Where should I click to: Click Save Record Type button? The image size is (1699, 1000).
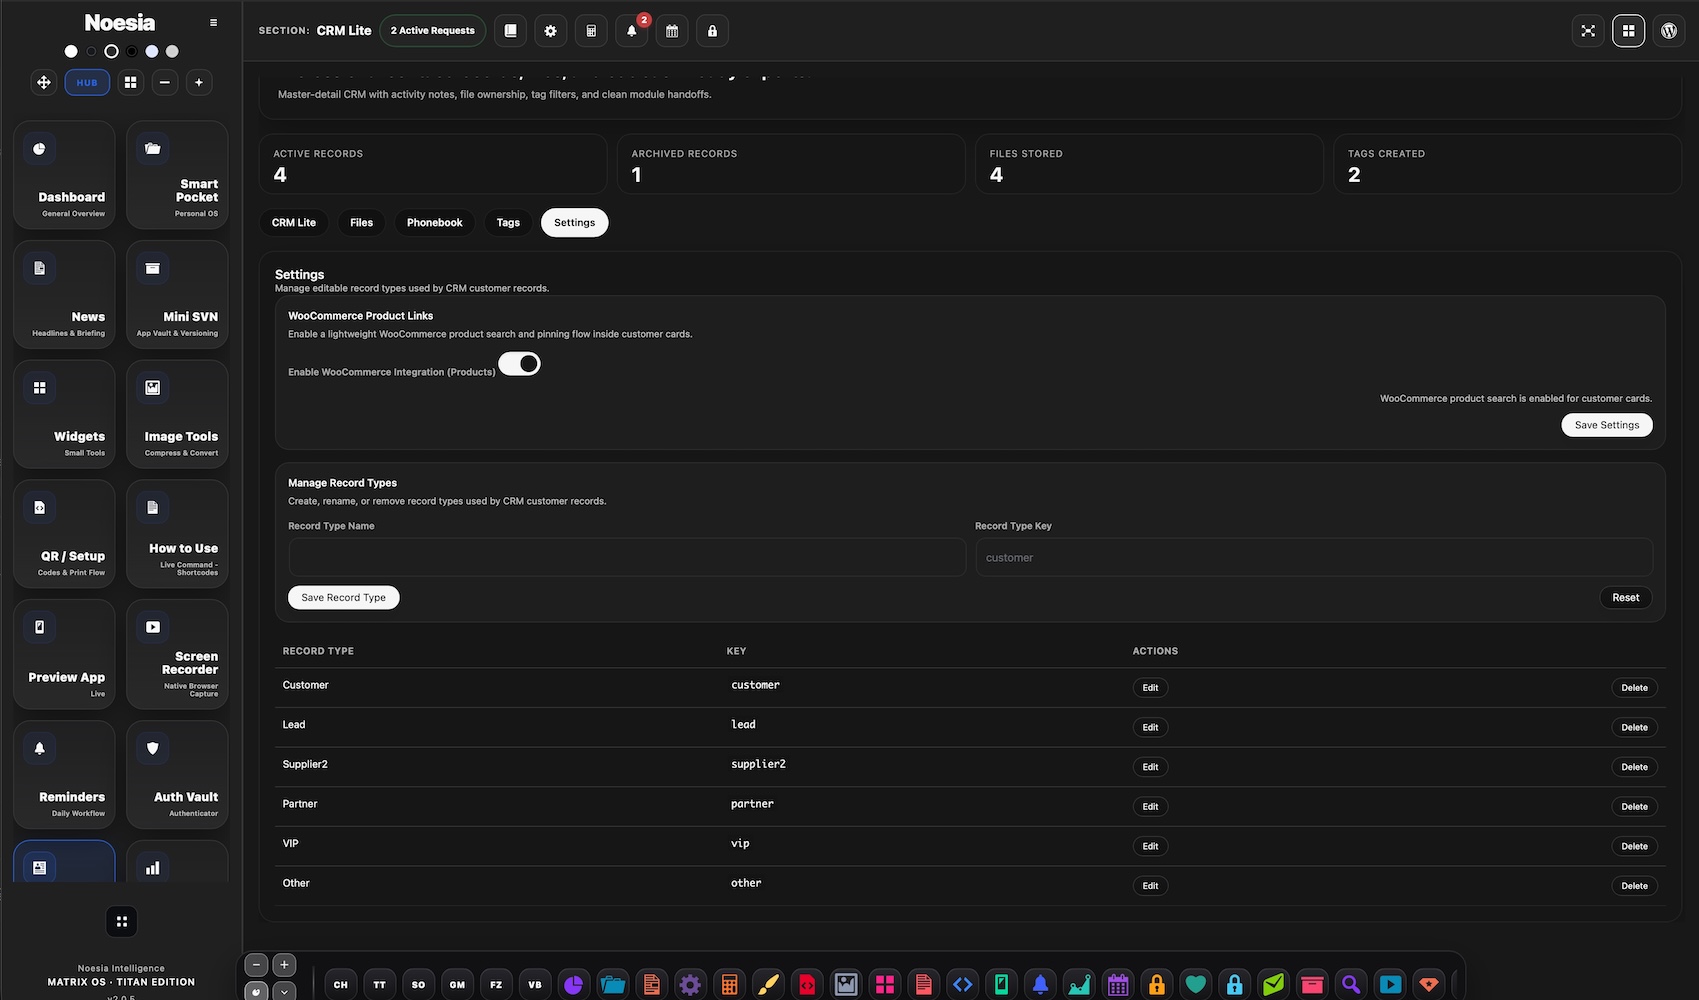tap(344, 598)
